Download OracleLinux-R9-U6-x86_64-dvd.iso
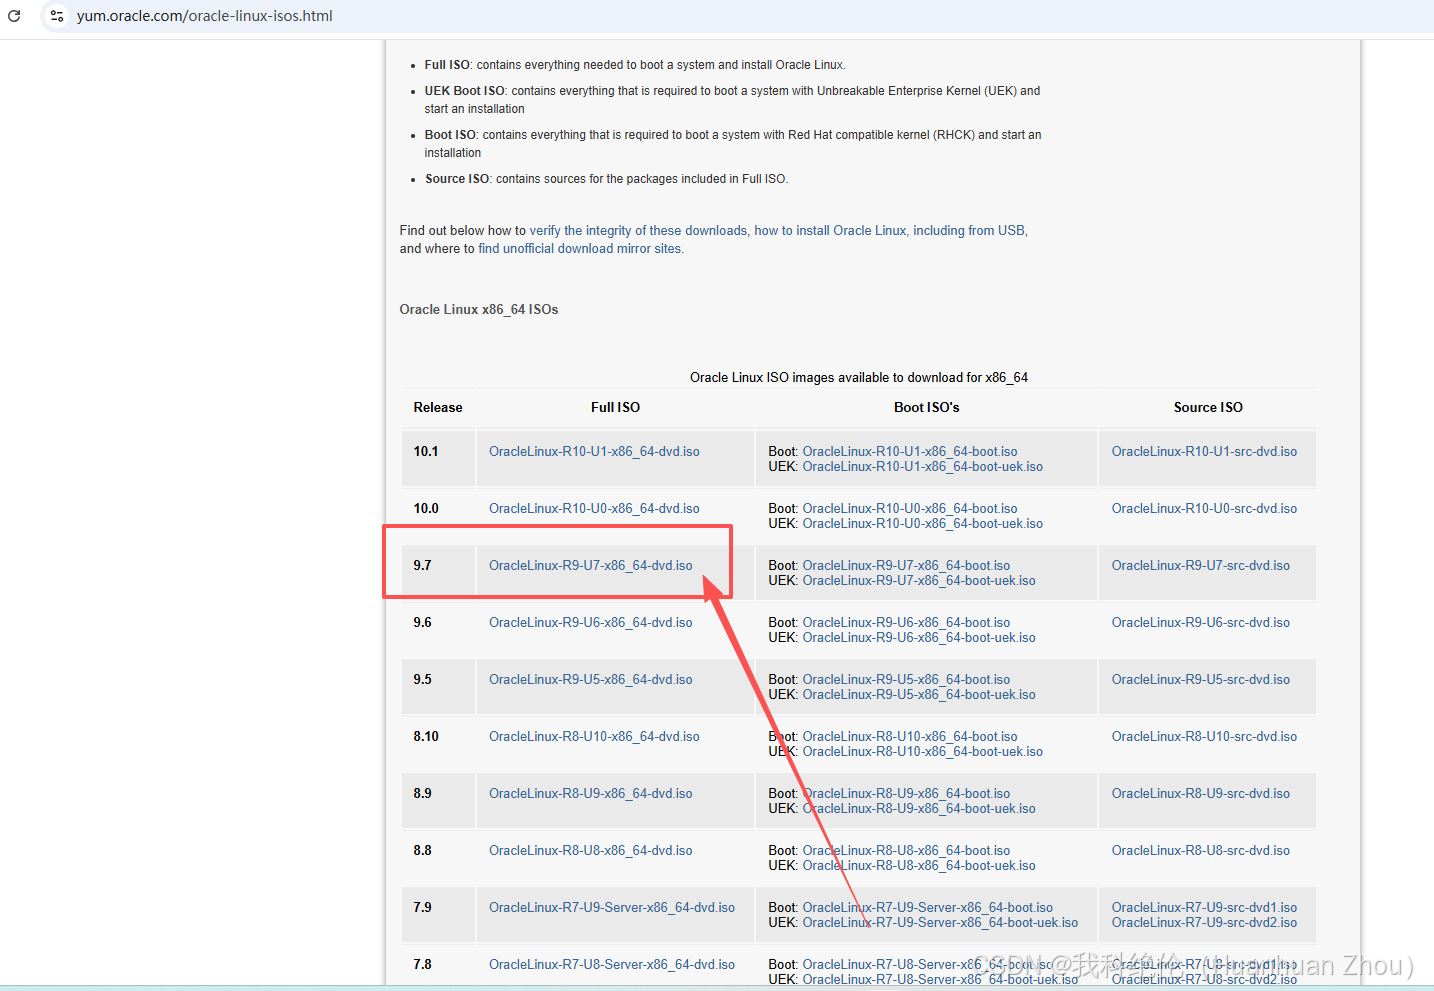 [x=590, y=623]
